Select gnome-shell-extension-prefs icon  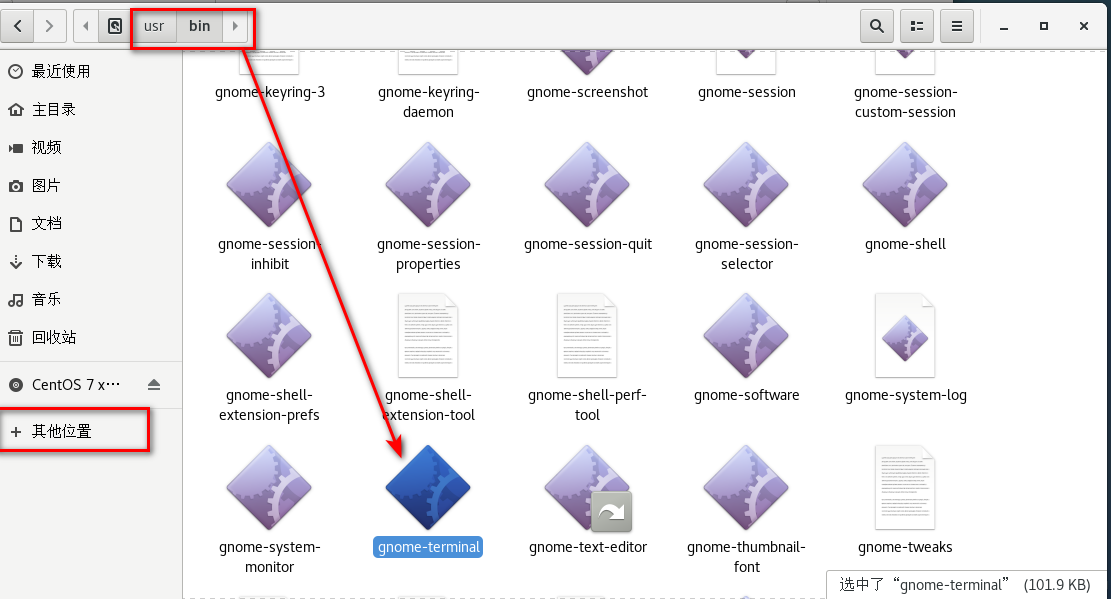point(269,335)
